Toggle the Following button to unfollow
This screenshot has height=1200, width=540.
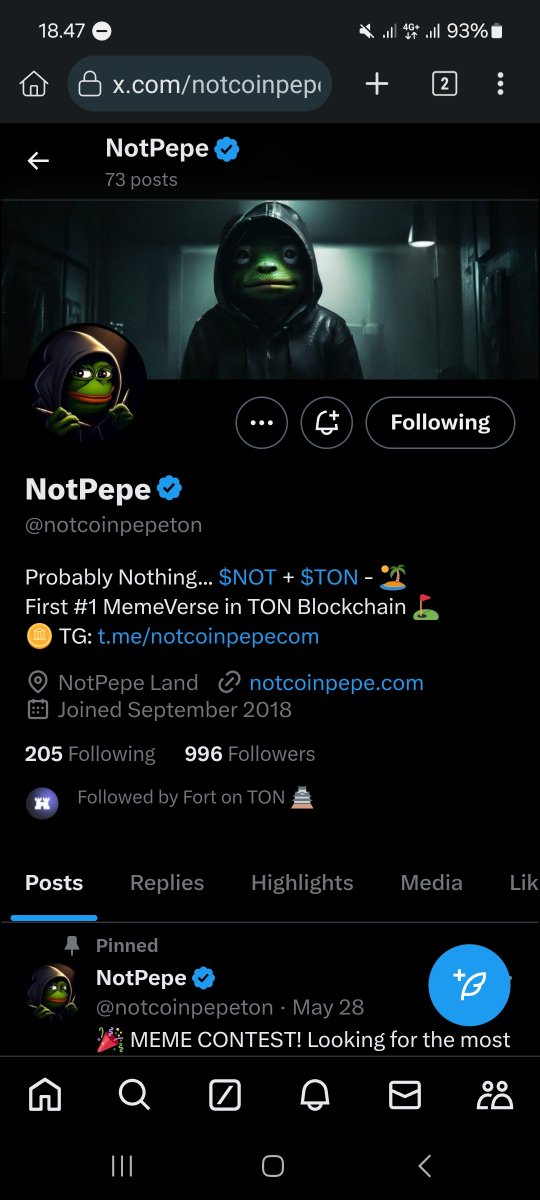click(440, 423)
